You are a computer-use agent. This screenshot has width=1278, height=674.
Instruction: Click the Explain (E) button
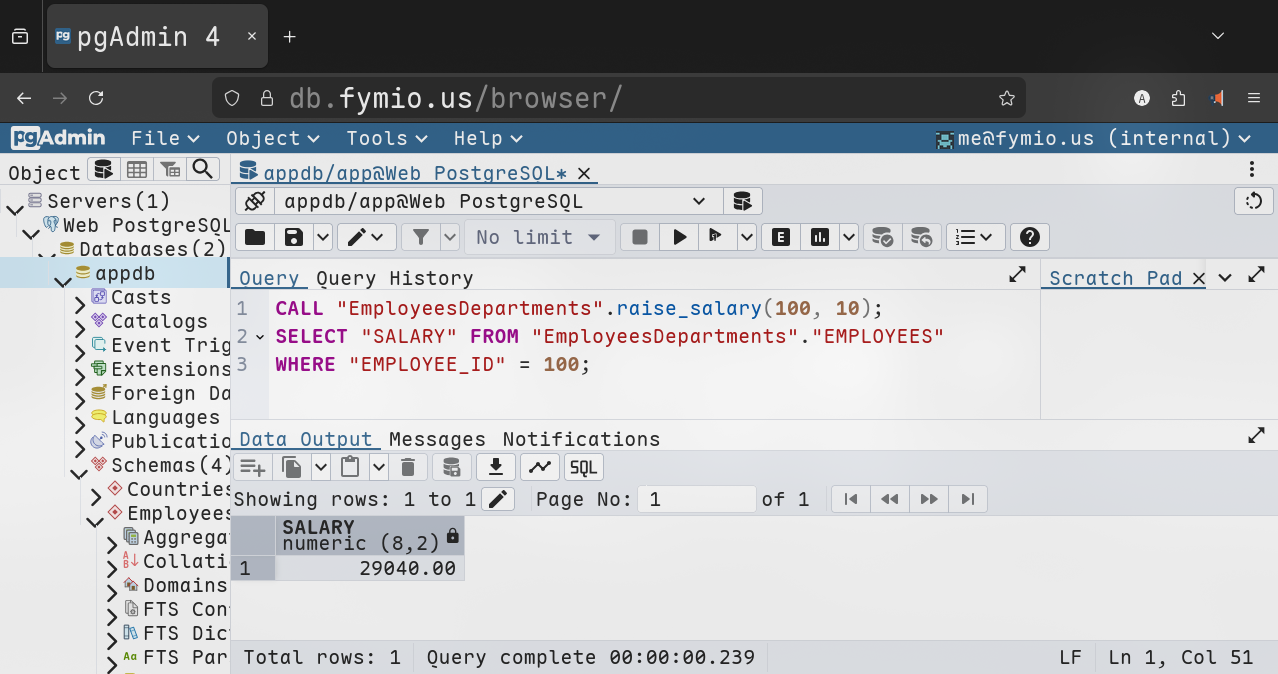(x=780, y=237)
